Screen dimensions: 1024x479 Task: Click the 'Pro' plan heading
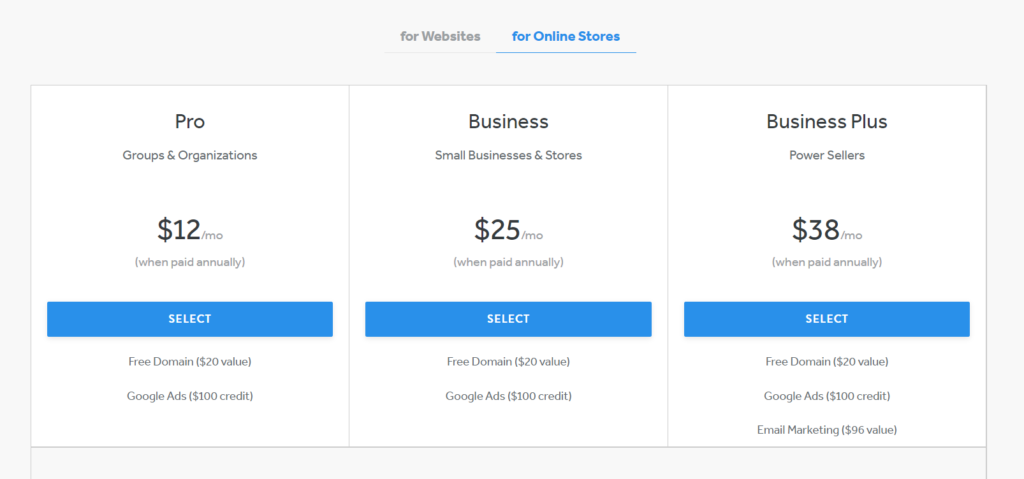pyautogui.click(x=190, y=122)
